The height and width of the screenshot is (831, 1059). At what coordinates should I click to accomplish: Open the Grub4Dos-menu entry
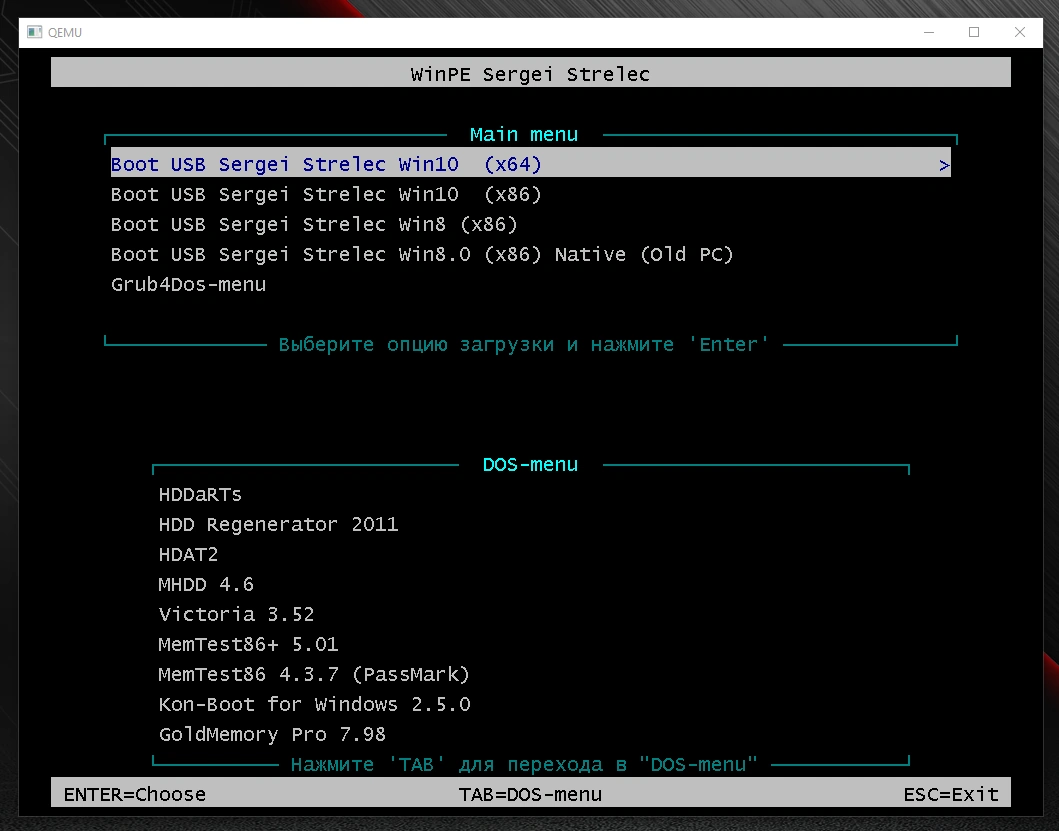188,284
